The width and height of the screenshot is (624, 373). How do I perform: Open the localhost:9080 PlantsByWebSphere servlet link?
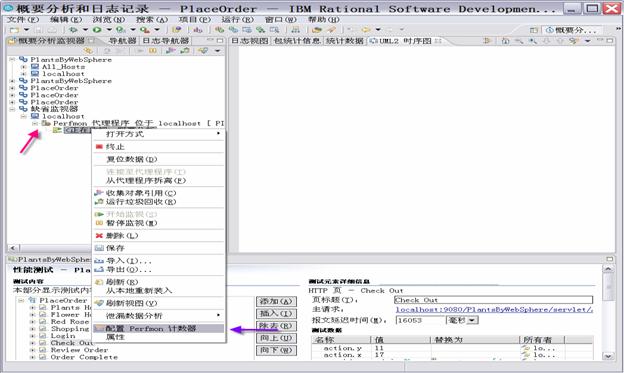click(x=494, y=309)
